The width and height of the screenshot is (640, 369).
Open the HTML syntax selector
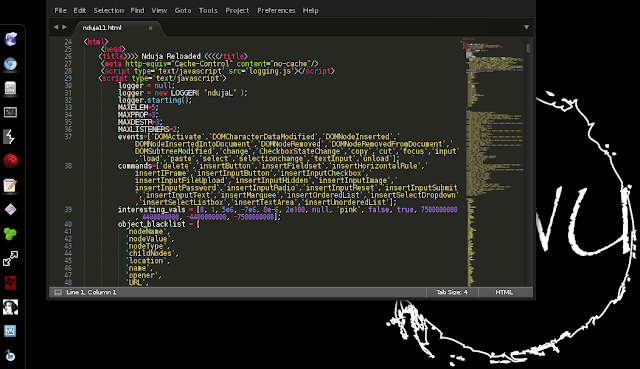click(x=504, y=292)
